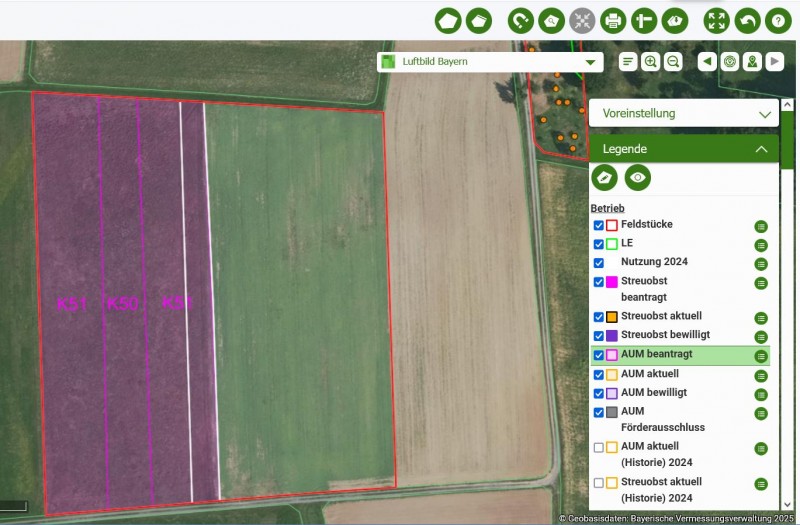Click the previous map extent arrow button

[x=707, y=62]
